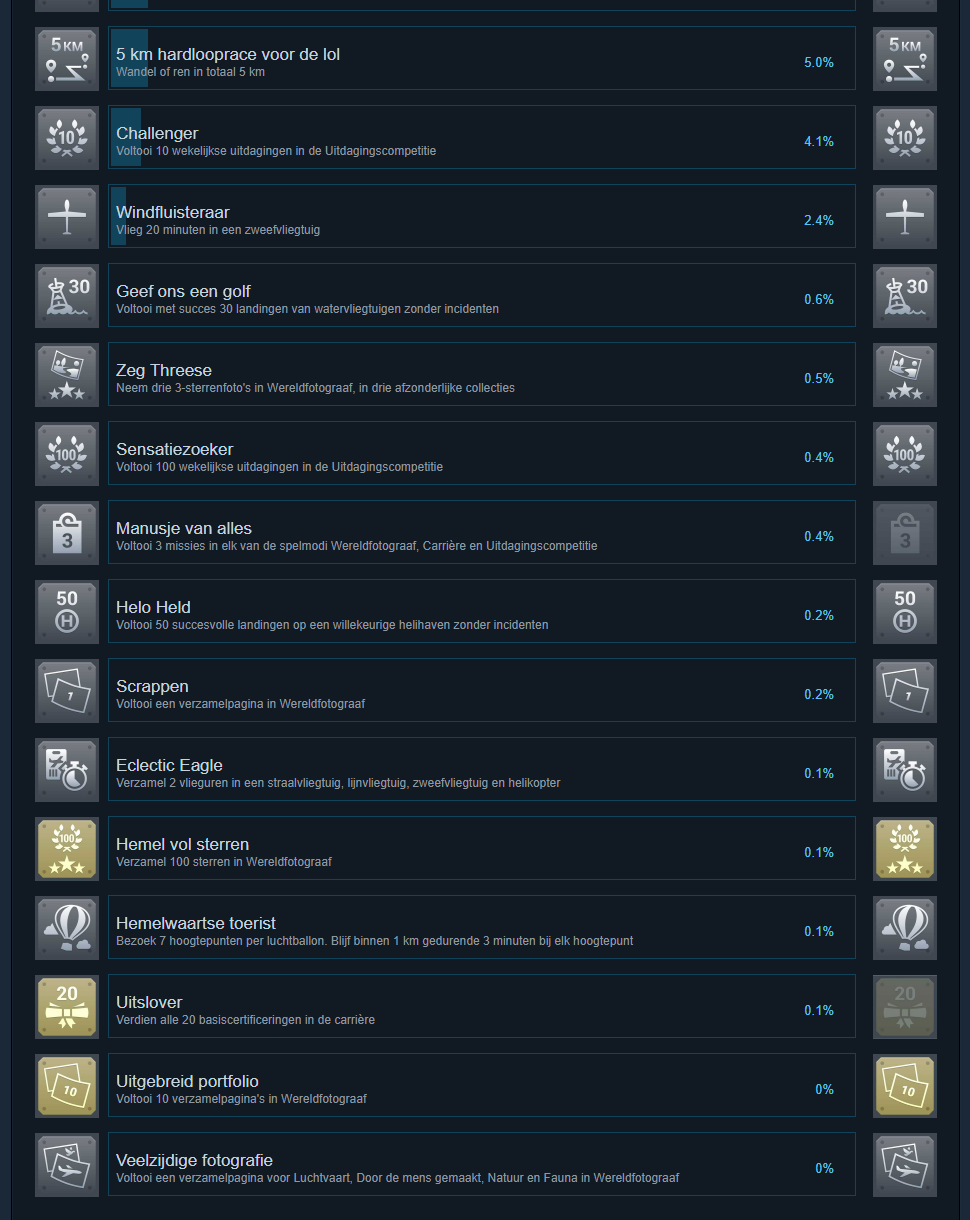Click the left Zeg Threese photo stars icon
The width and height of the screenshot is (970, 1220).
(67, 375)
